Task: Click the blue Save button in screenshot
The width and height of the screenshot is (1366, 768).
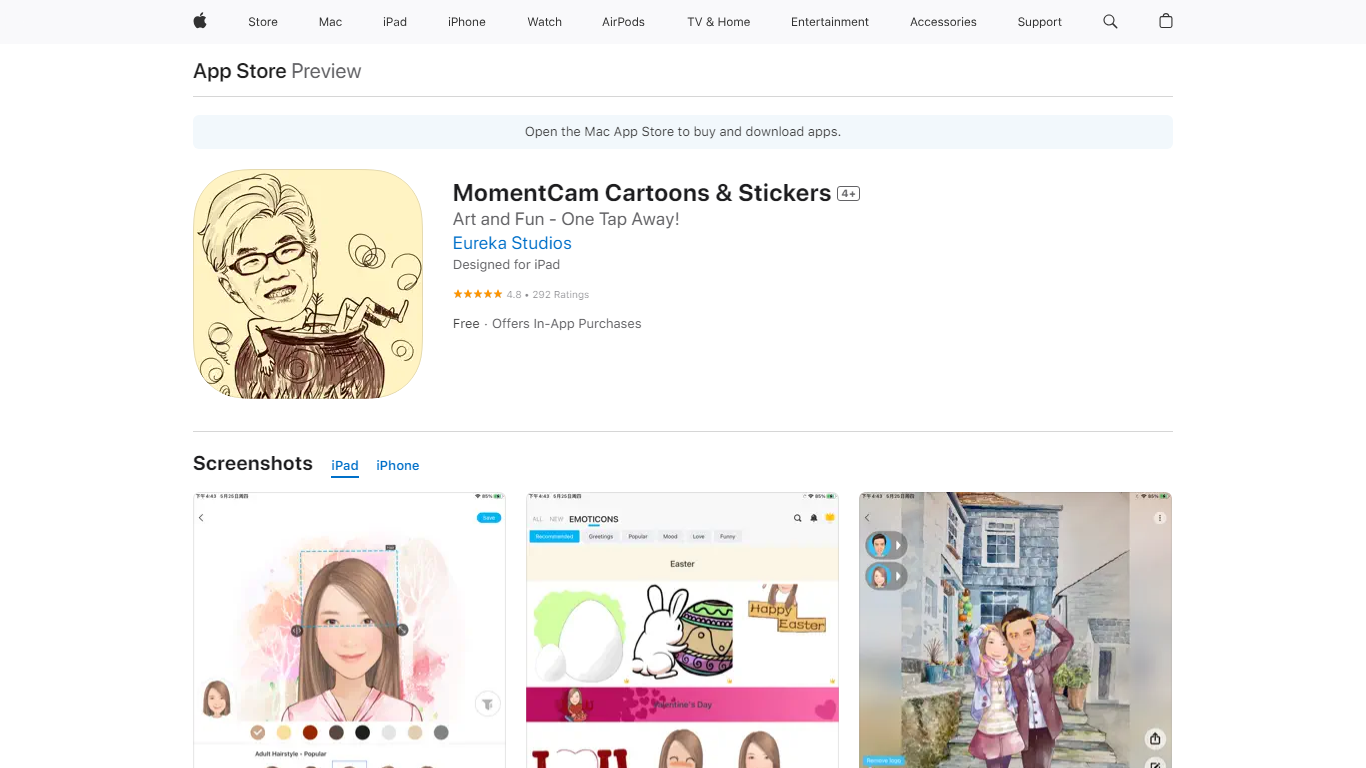Action: coord(488,517)
